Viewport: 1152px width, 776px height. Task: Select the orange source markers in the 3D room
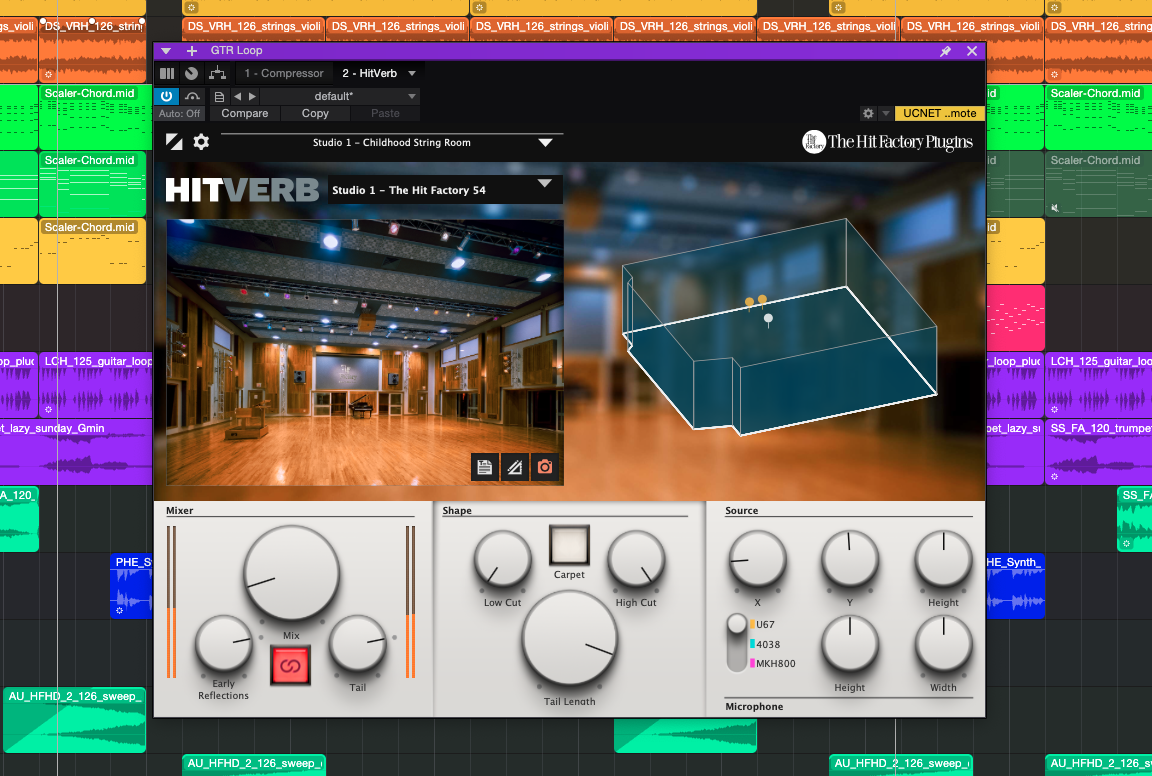click(756, 301)
